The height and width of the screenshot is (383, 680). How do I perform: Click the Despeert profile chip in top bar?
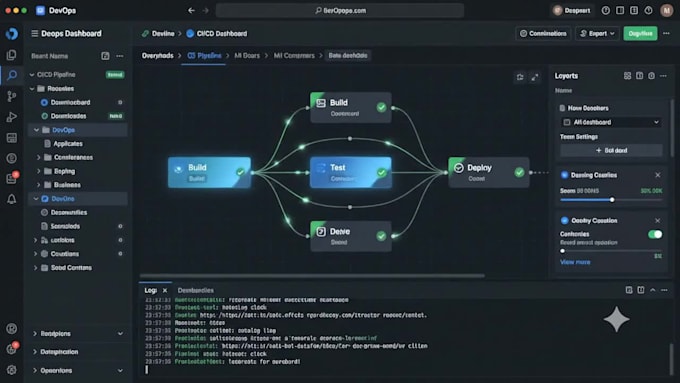[572, 10]
